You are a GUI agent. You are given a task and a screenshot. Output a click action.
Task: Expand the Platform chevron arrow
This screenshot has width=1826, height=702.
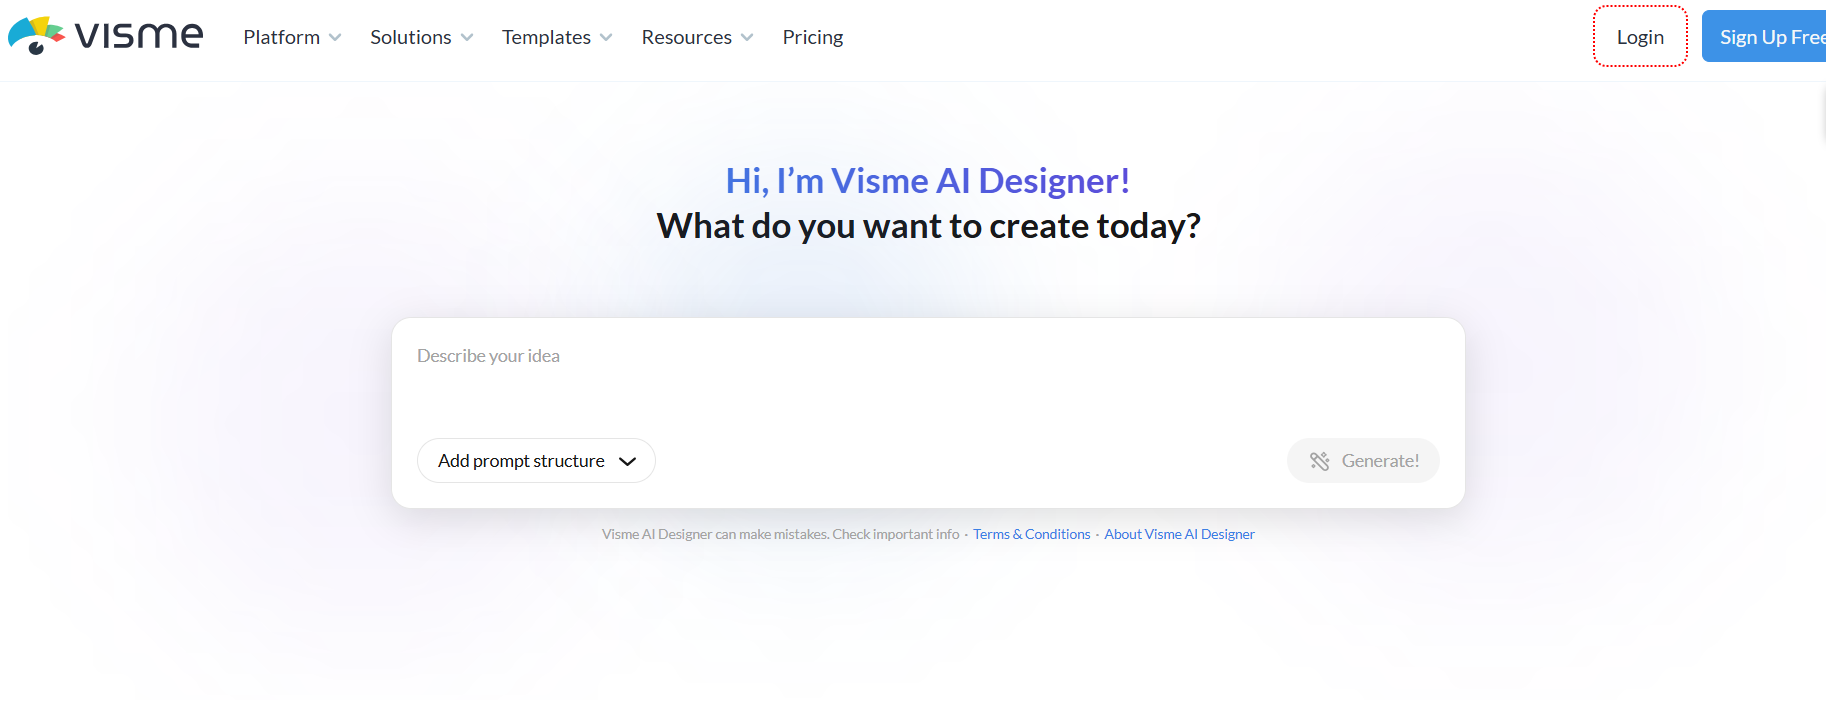click(x=335, y=38)
